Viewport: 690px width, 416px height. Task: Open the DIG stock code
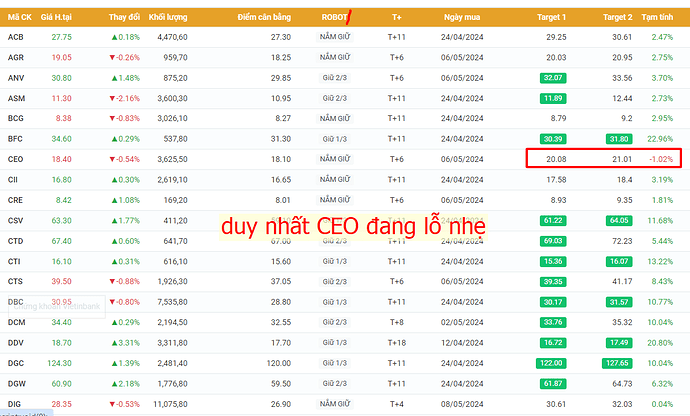tap(14, 404)
